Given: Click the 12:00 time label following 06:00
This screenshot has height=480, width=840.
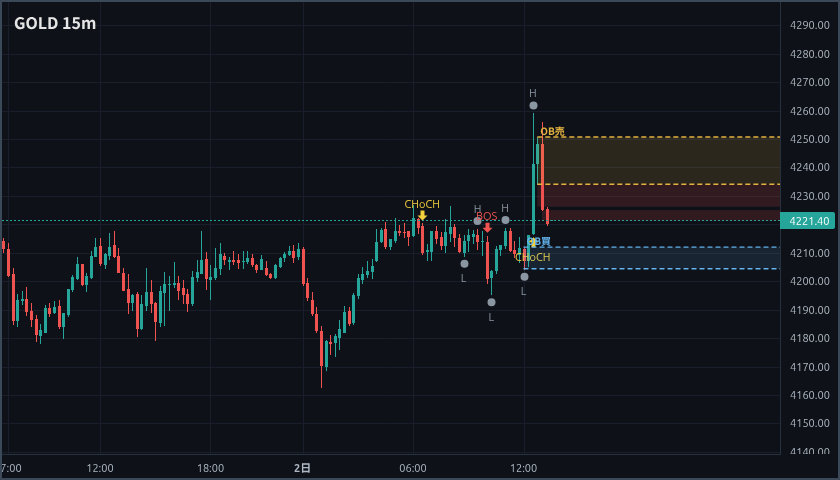Looking at the screenshot, I should (x=523, y=468).
